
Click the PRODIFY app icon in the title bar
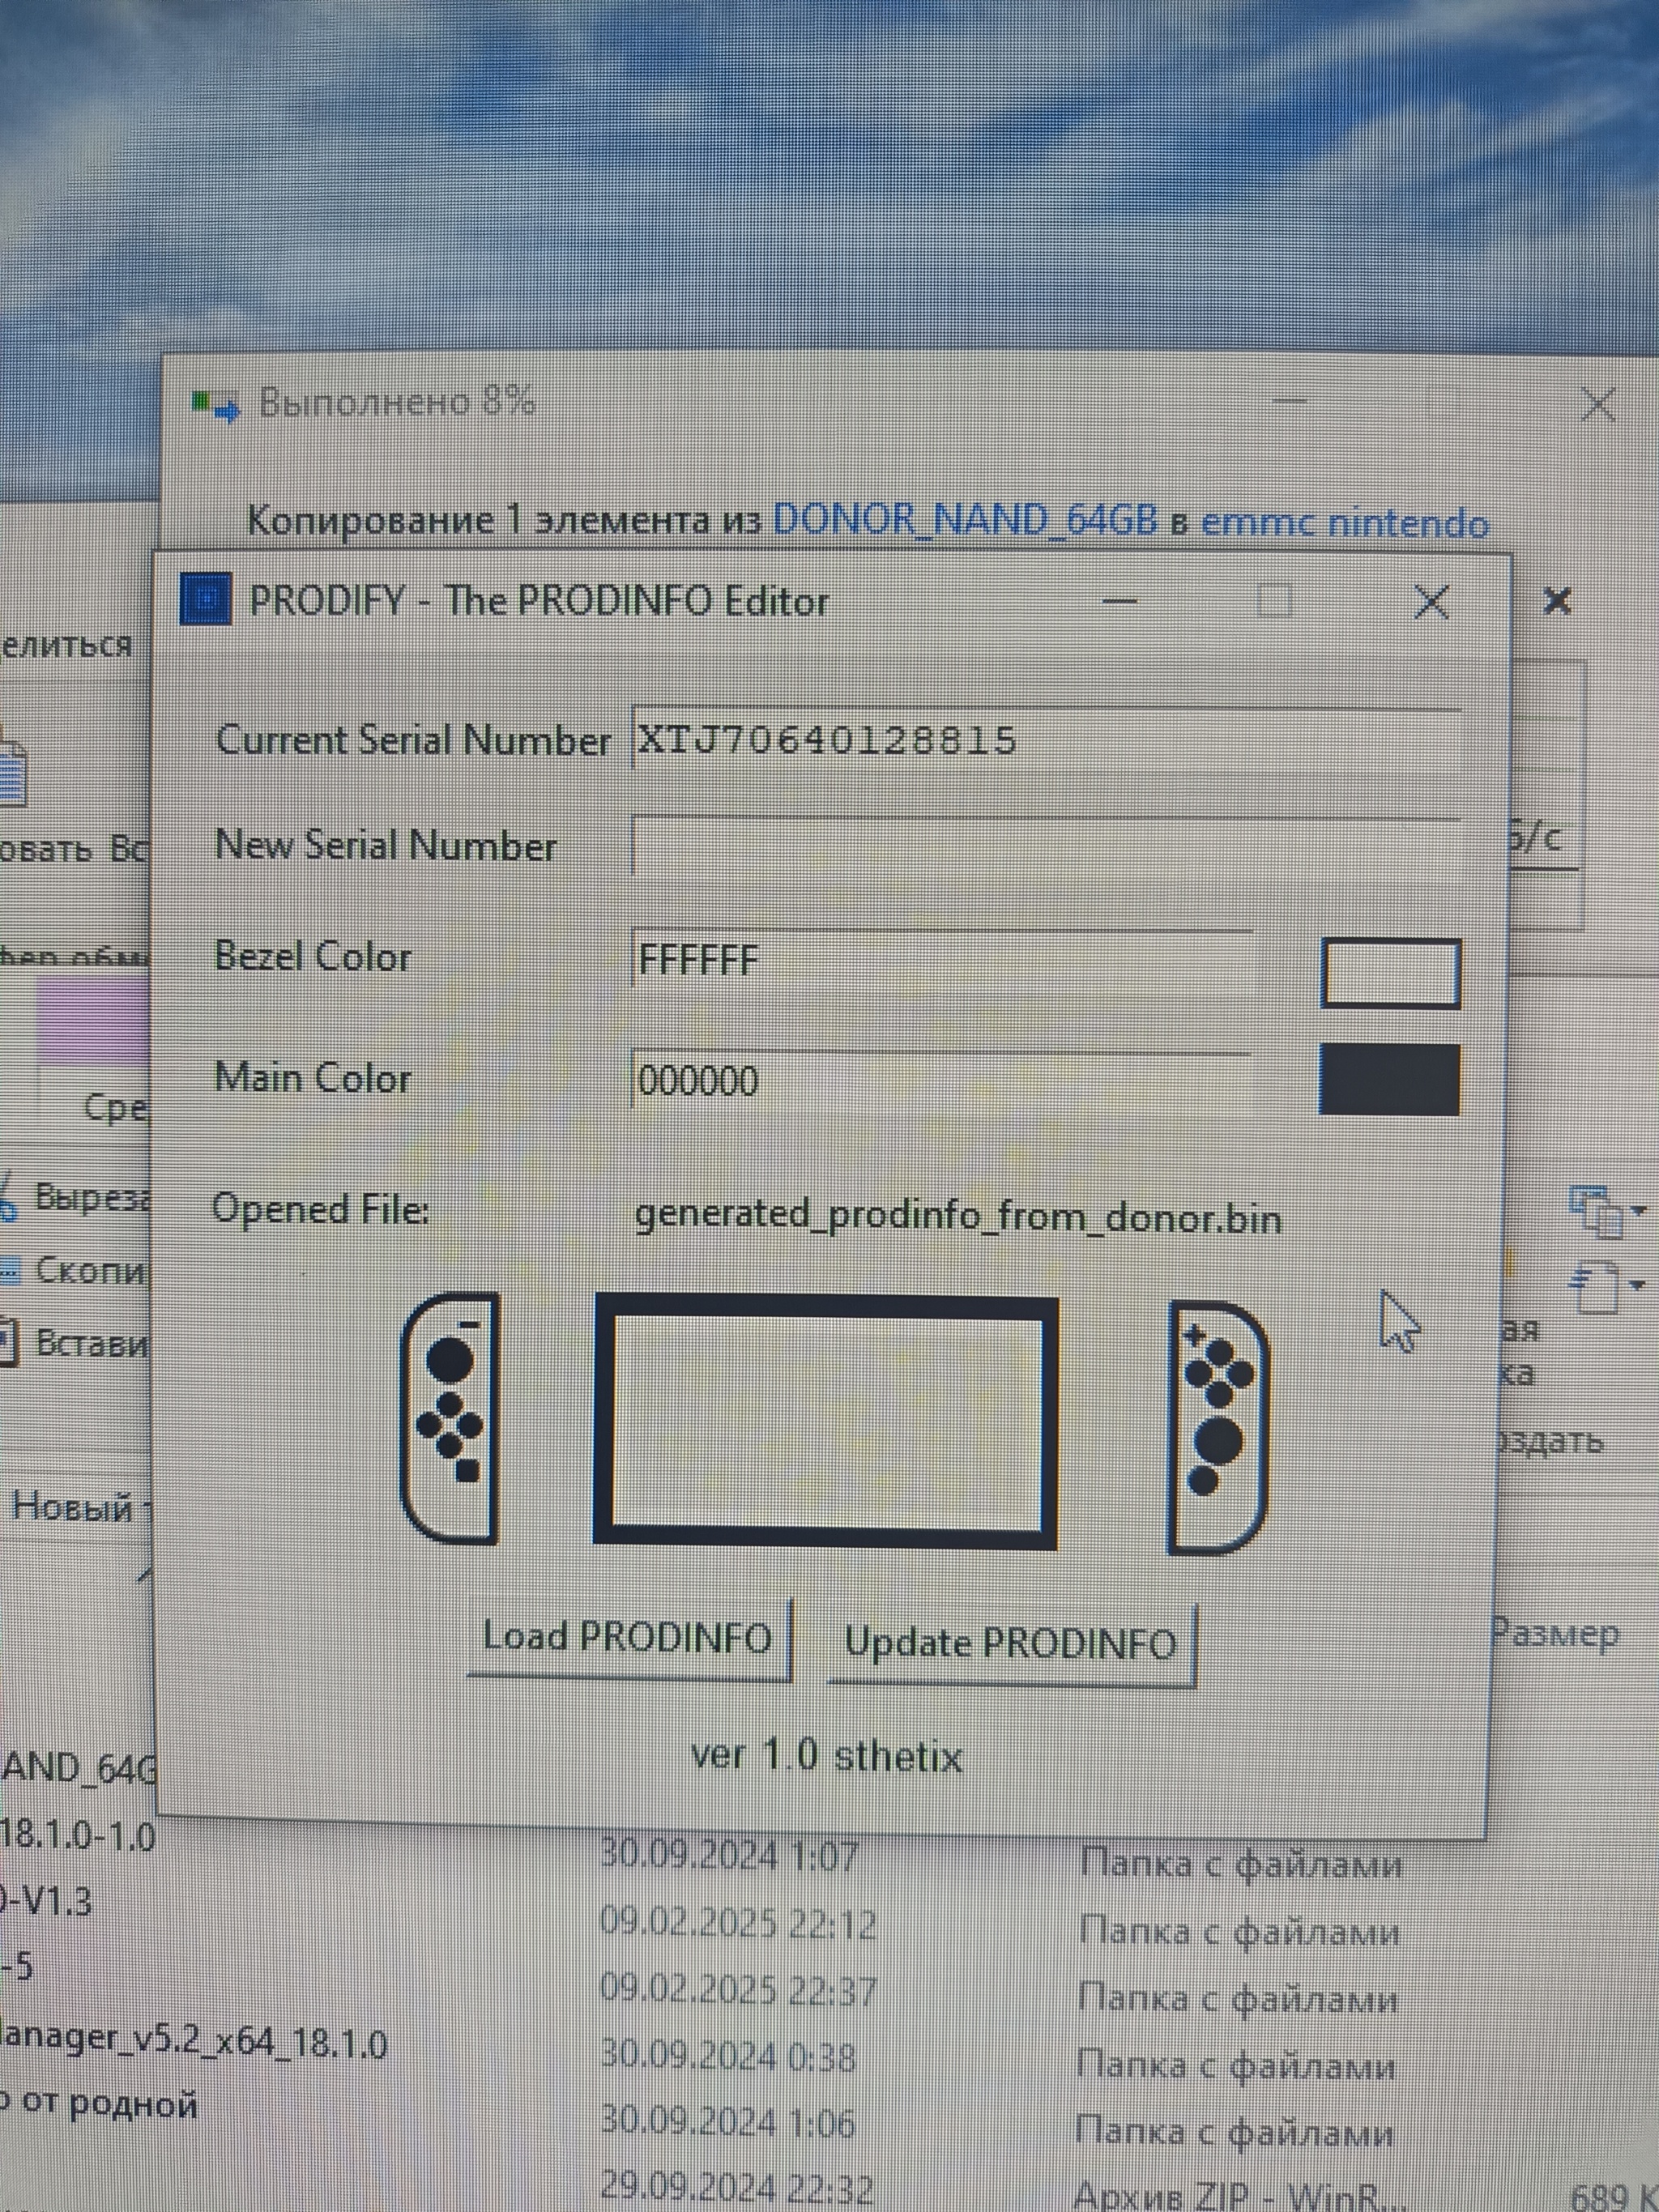pos(206,599)
